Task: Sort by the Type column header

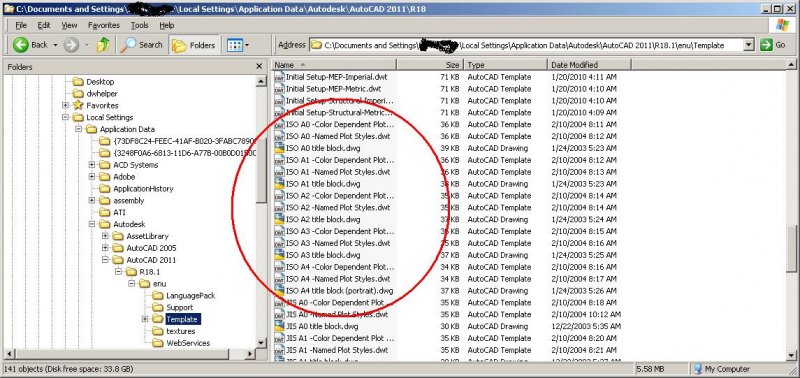Action: (505, 65)
